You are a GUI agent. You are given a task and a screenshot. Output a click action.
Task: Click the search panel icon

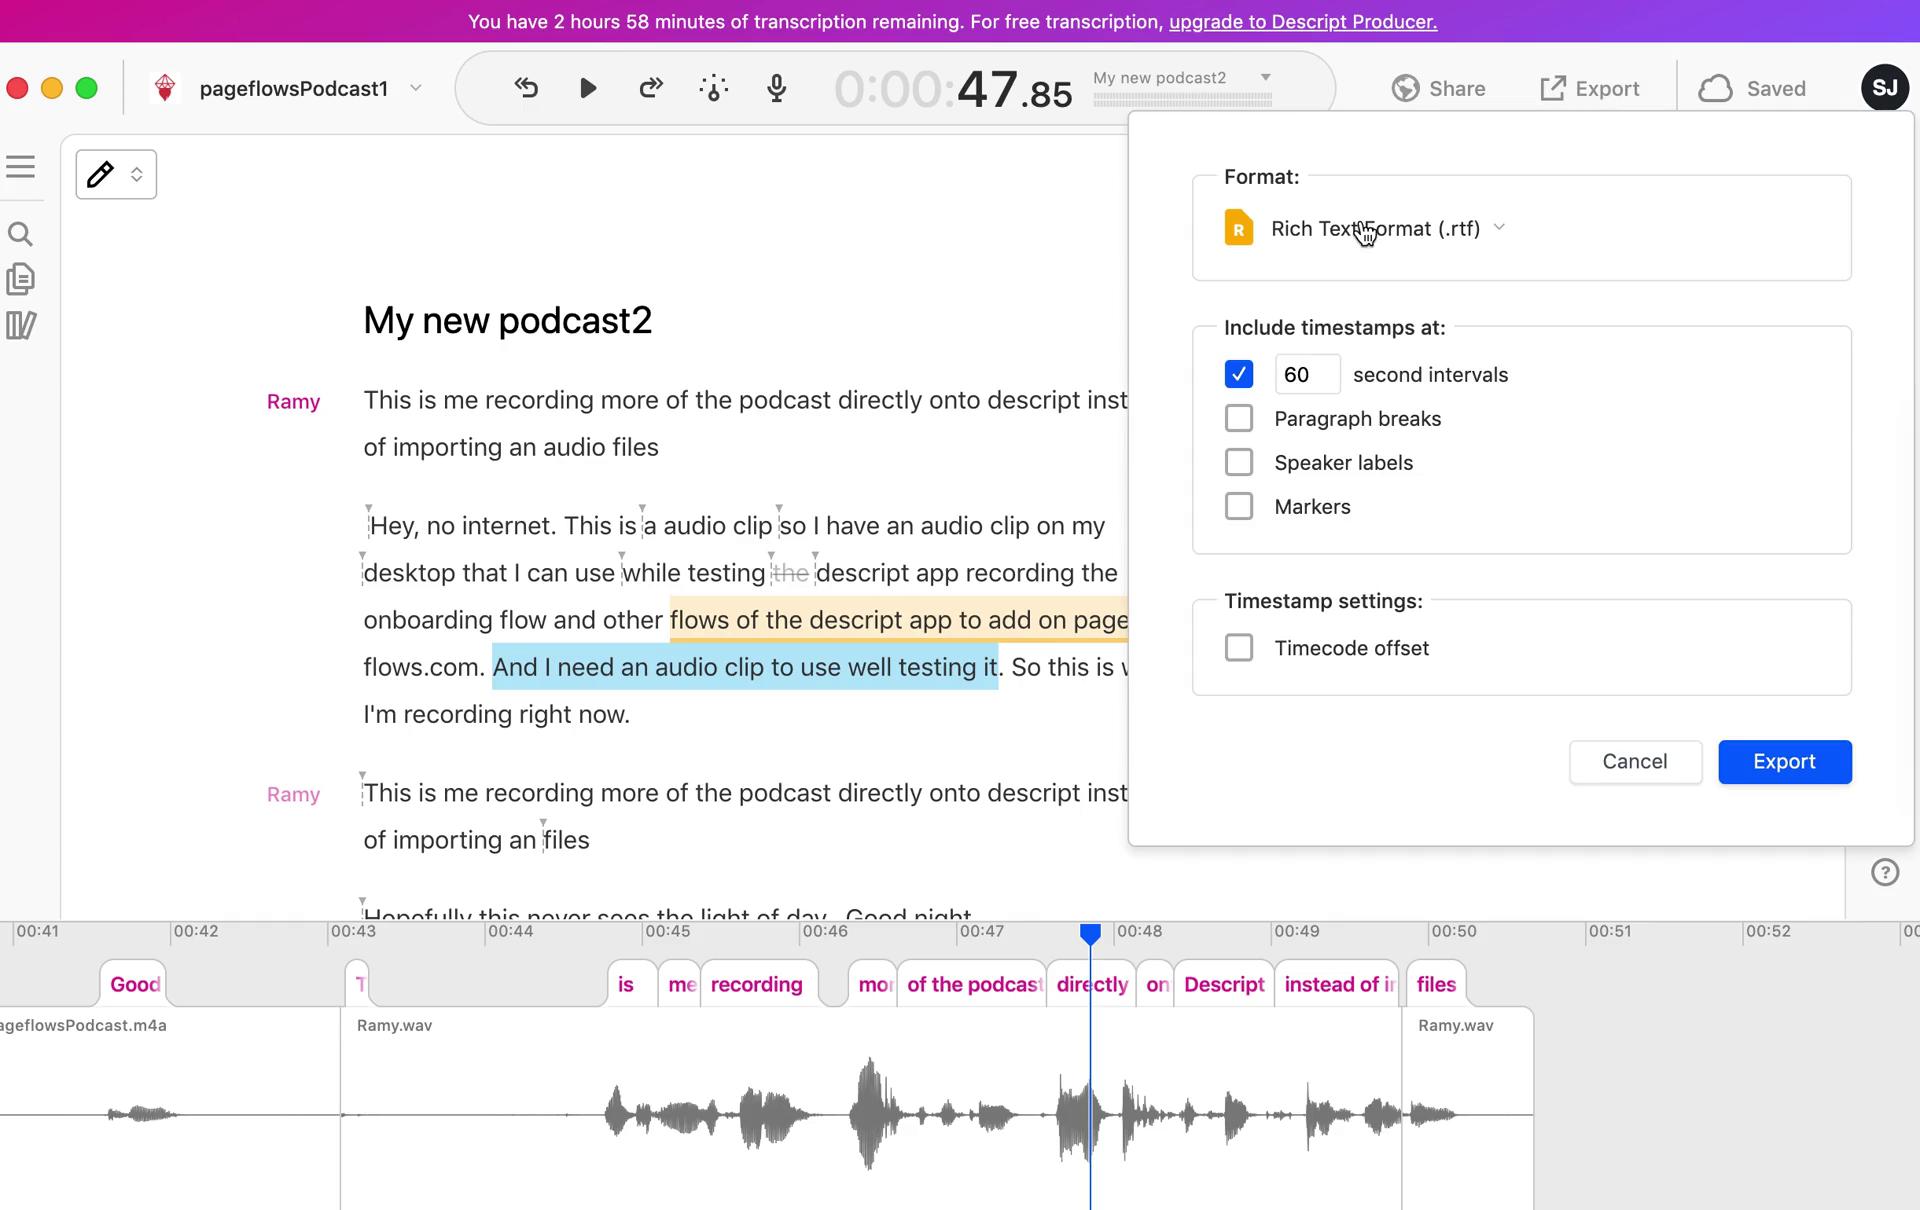pyautogui.click(x=22, y=234)
